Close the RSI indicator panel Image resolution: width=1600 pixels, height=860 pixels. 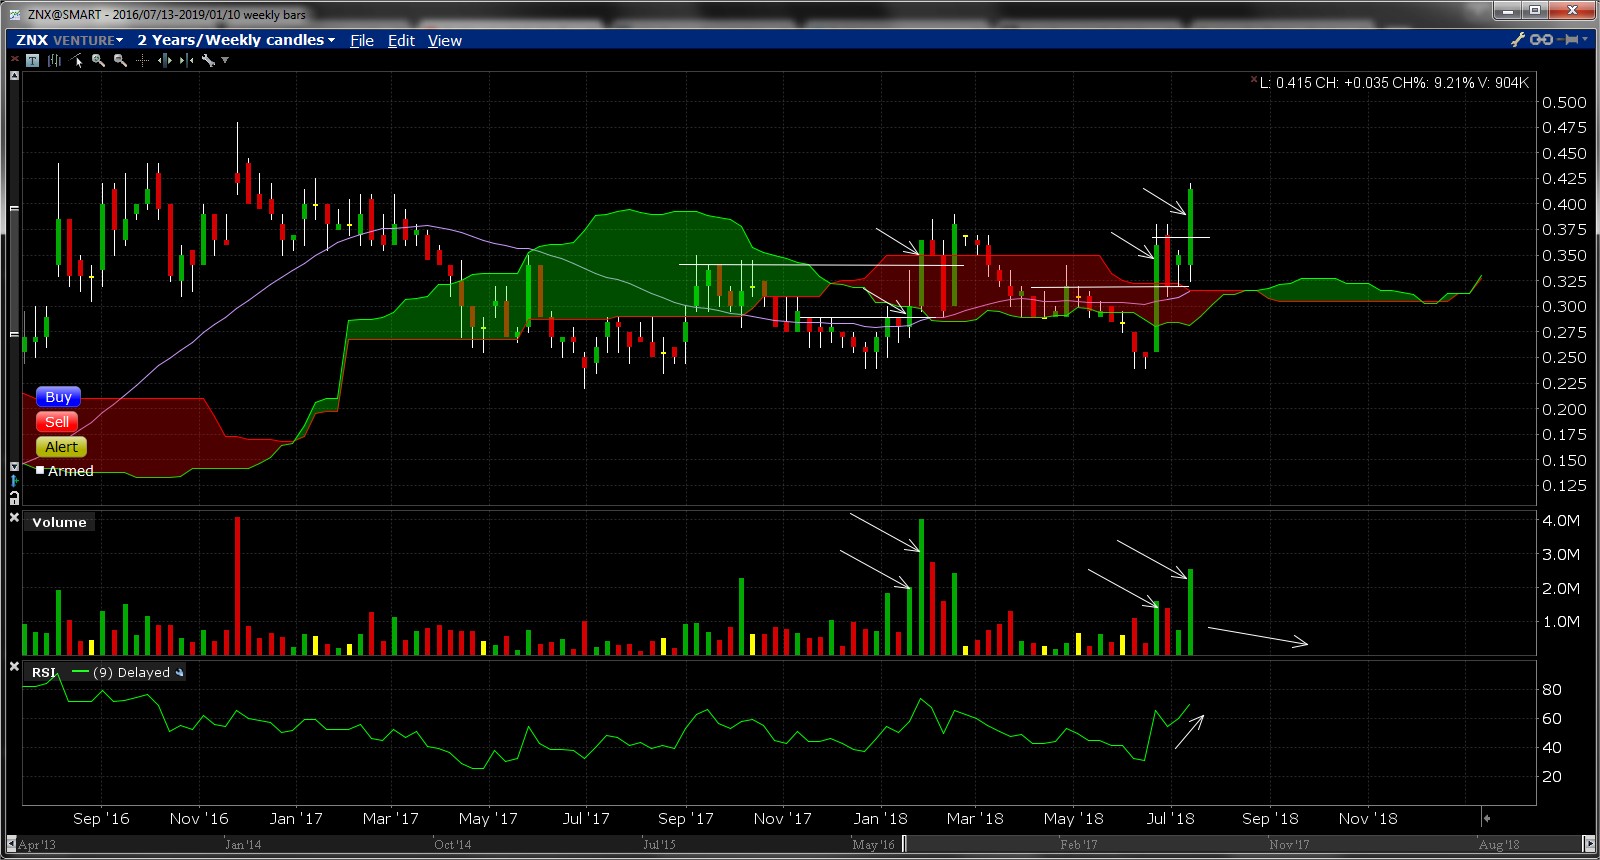click(x=14, y=666)
